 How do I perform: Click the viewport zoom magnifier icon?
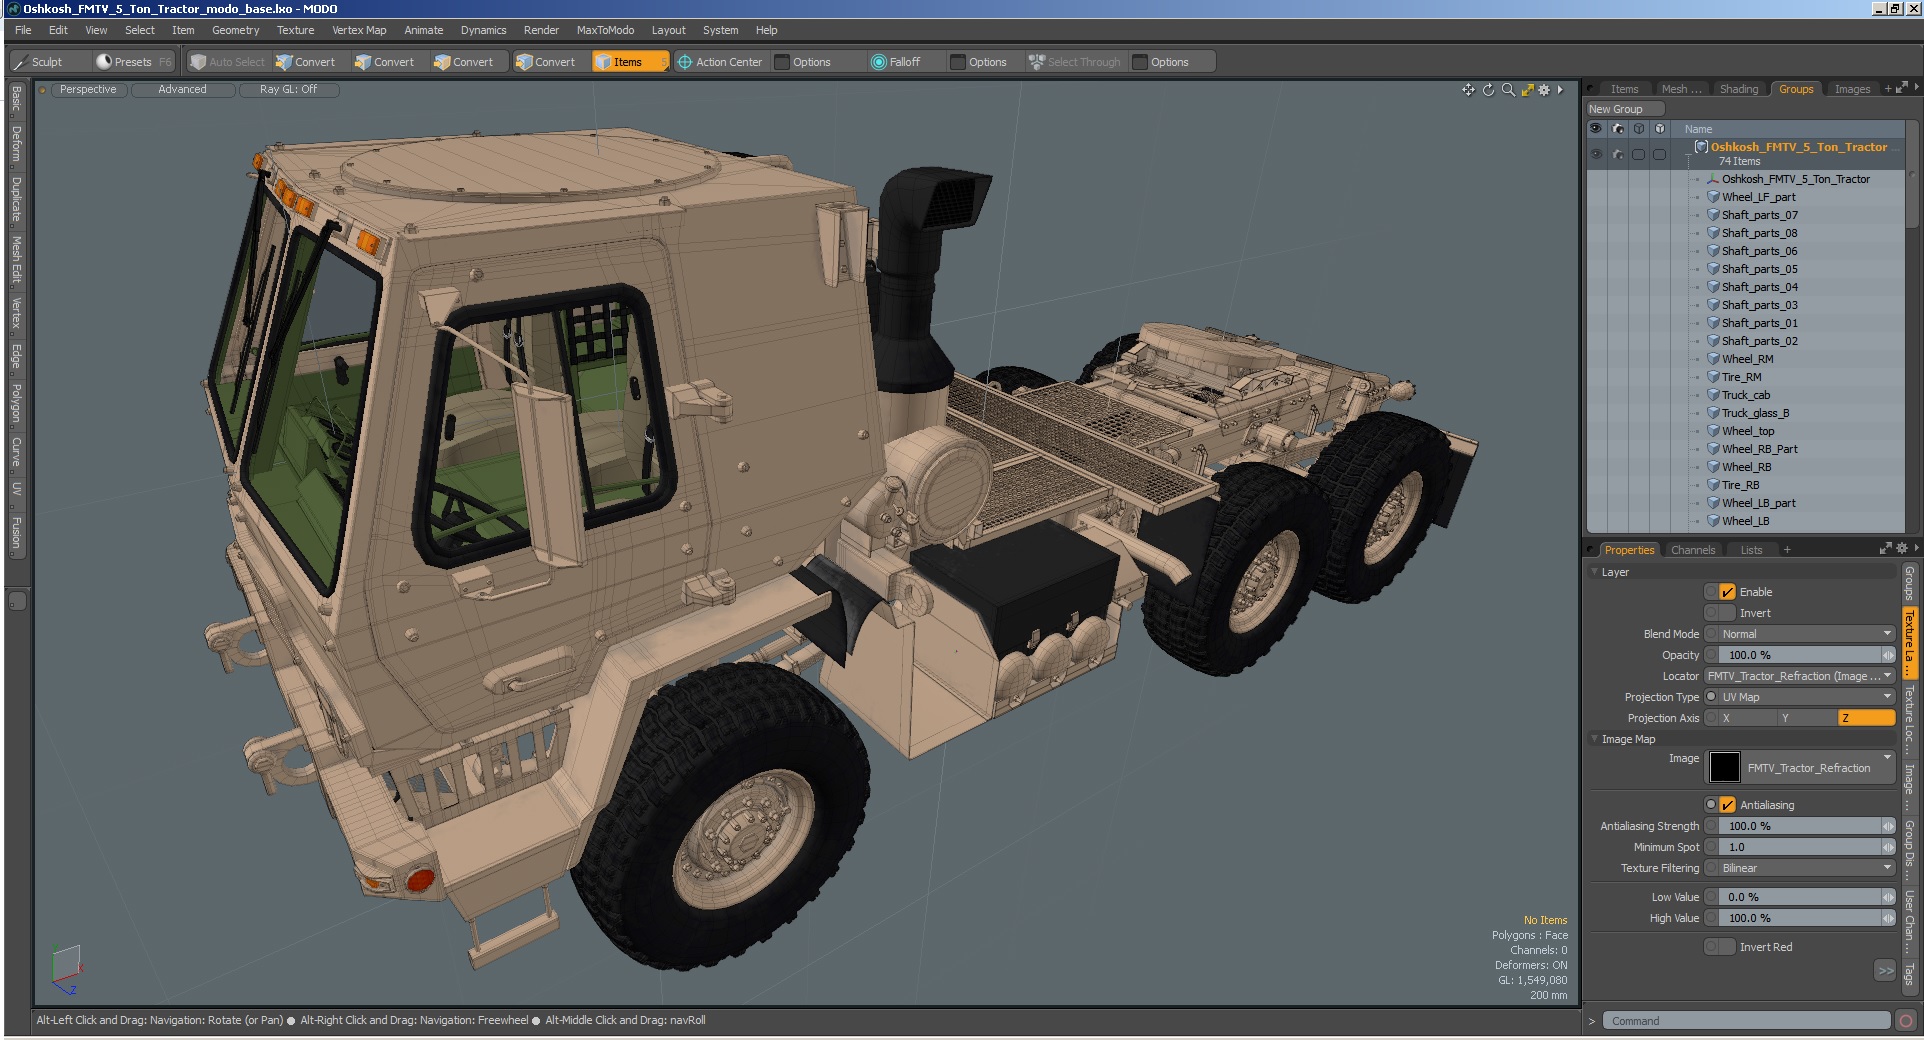click(1508, 90)
